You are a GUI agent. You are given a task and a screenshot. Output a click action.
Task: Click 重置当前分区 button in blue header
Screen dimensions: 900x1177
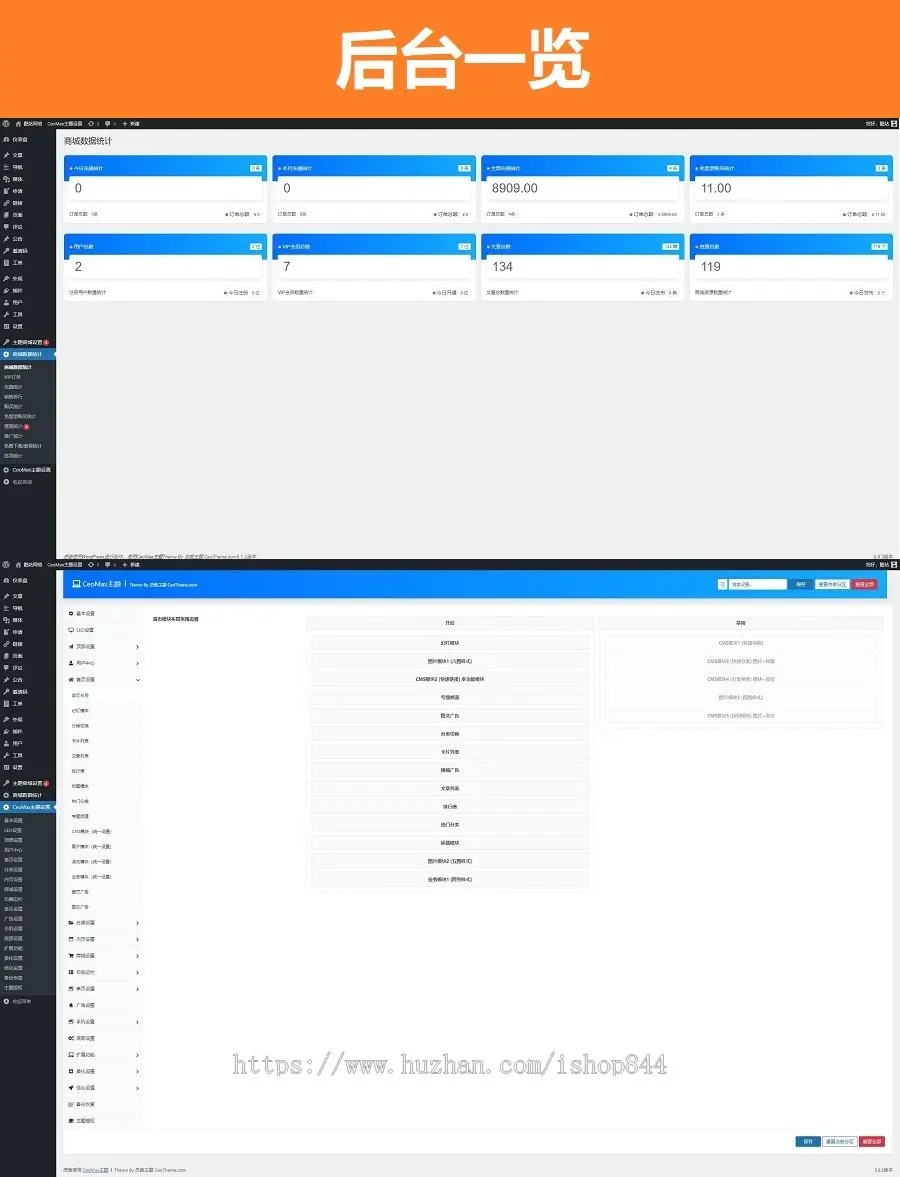832,584
